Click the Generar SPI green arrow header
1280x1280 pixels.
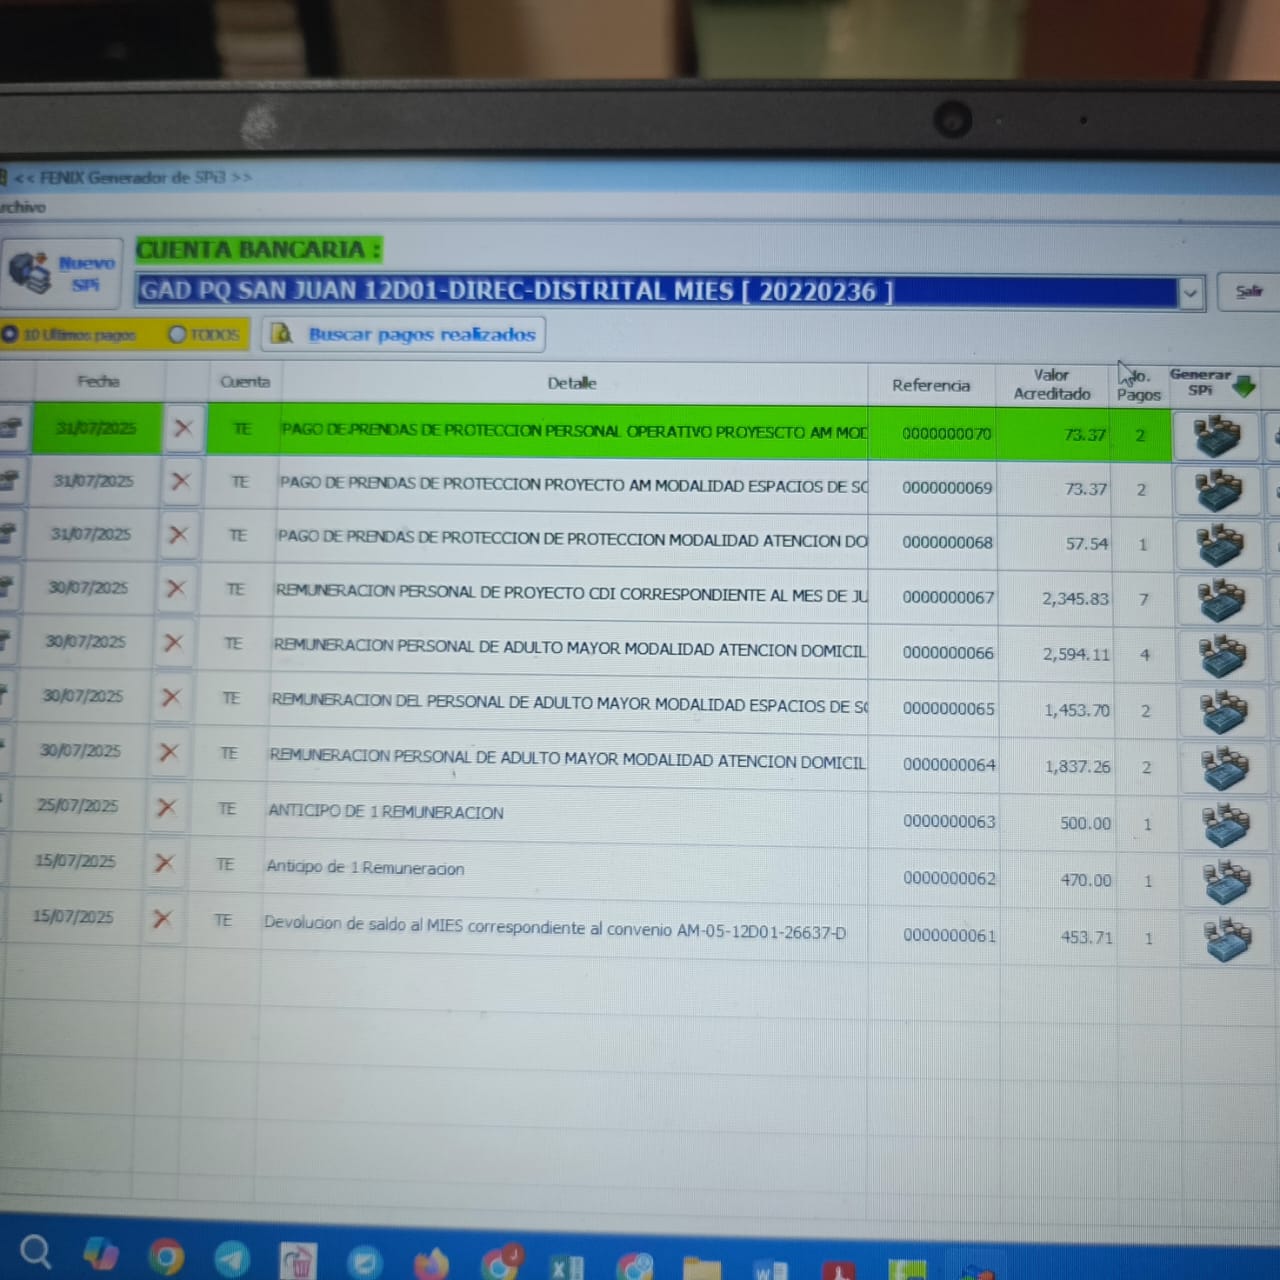pos(1243,387)
